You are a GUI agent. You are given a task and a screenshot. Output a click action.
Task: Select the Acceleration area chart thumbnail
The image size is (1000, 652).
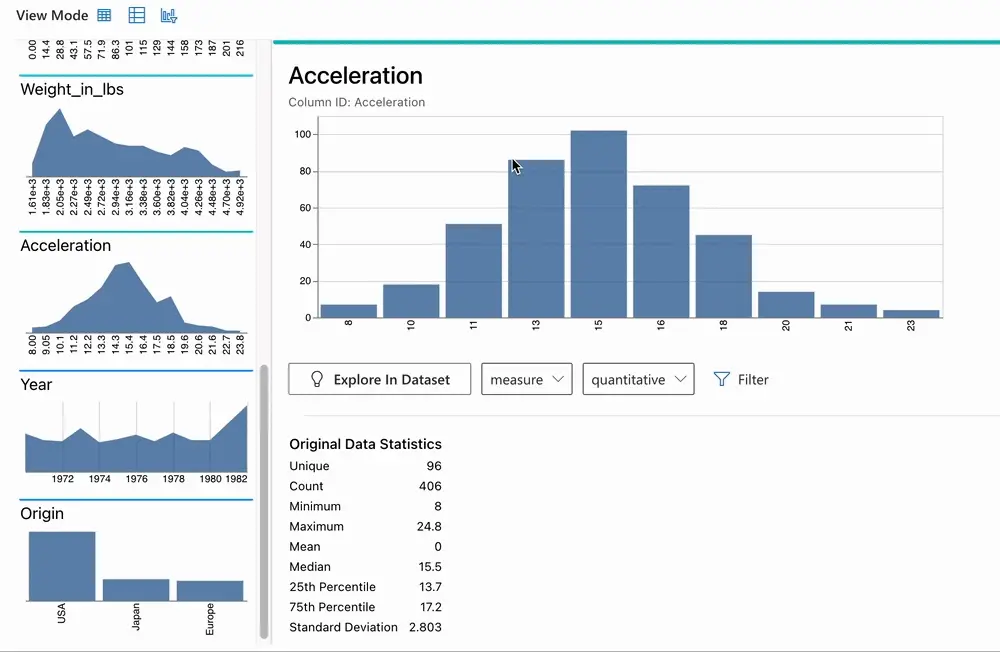tap(136, 297)
